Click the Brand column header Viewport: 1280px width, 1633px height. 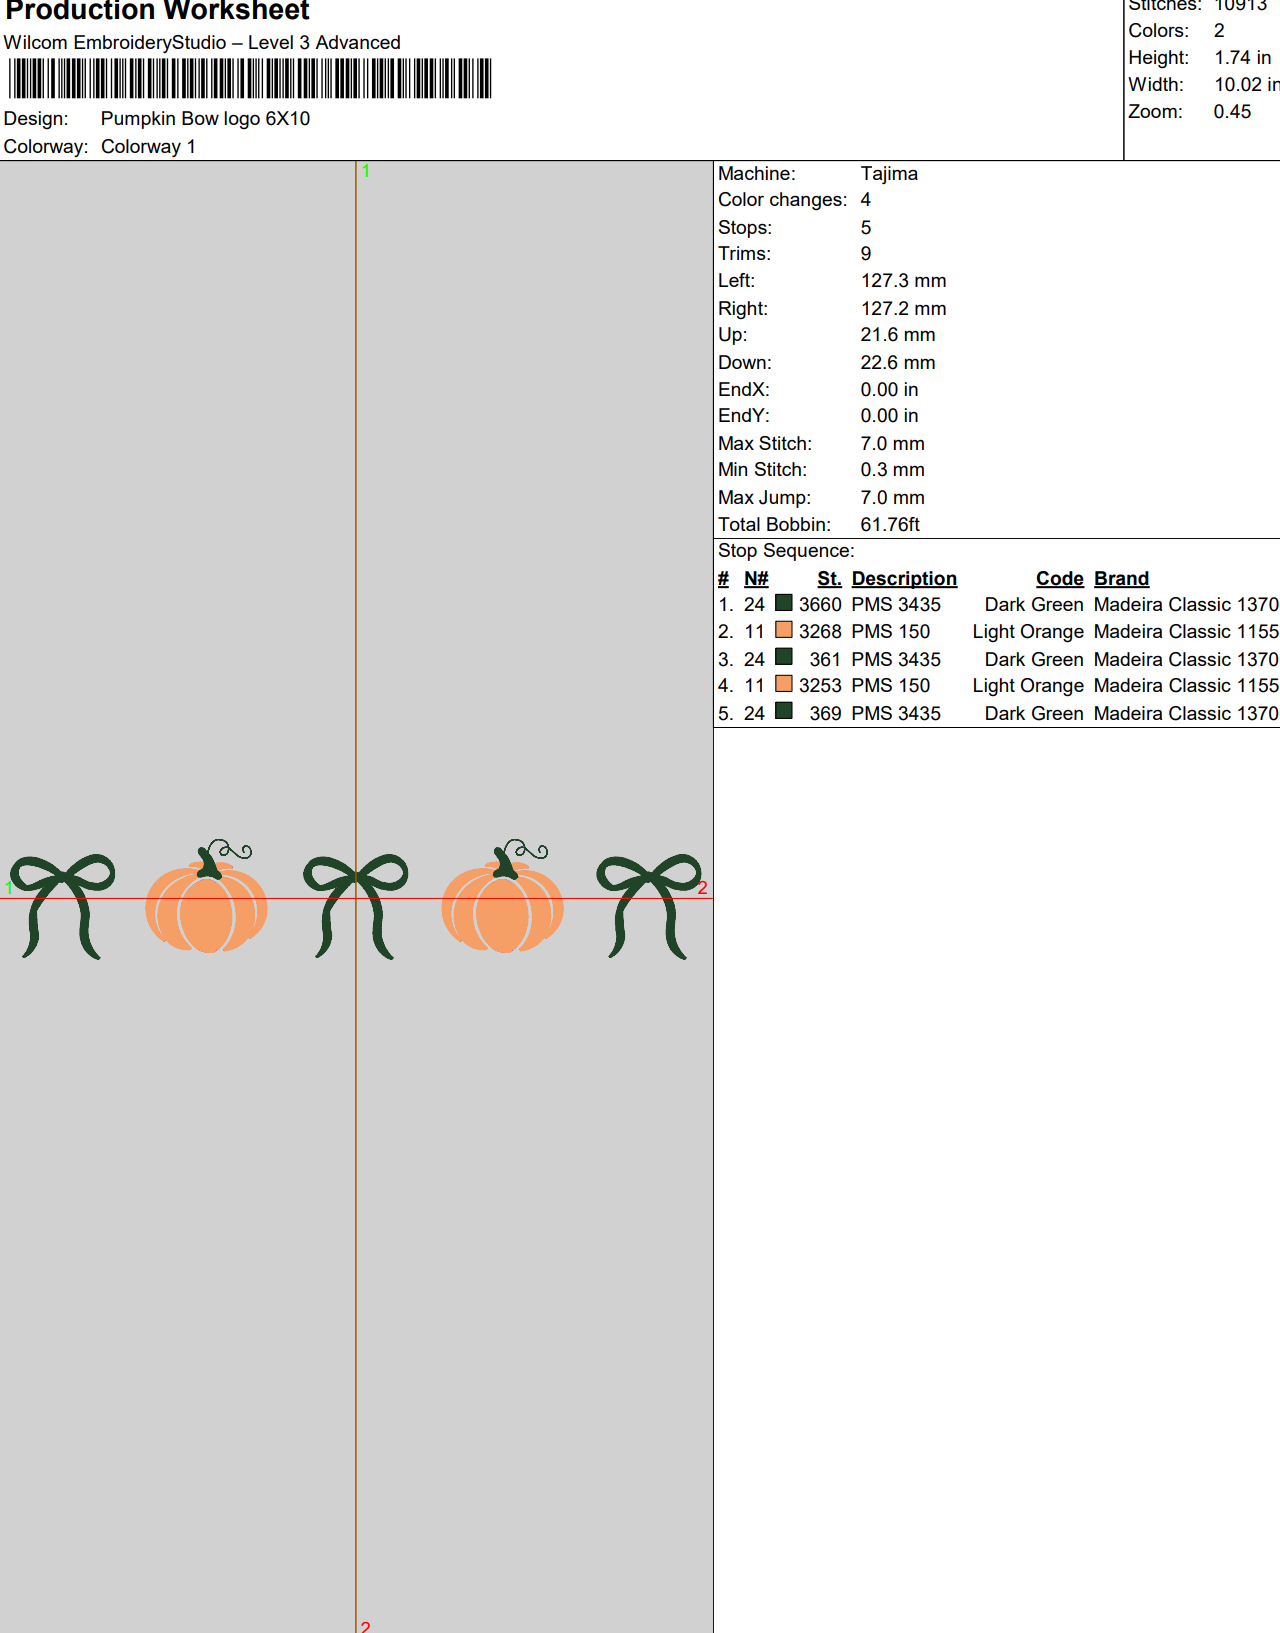[1121, 579]
